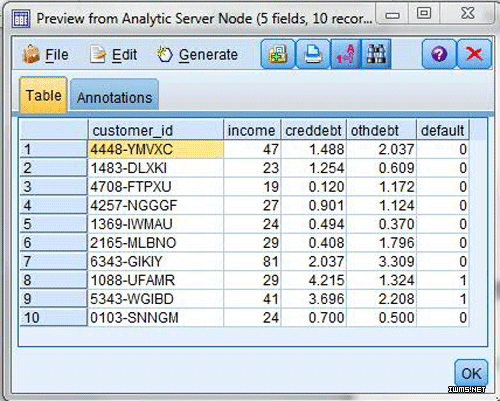This screenshot has width=500, height=401.
Task: Select the income column header
Action: tap(252, 130)
